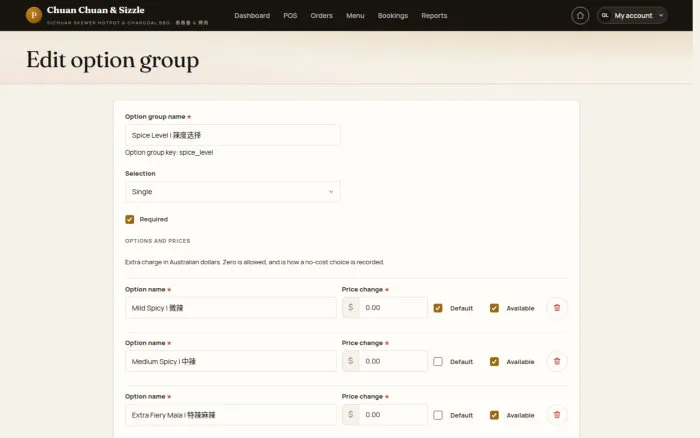Open the POS navigation item
The height and width of the screenshot is (438, 700).
point(290,16)
